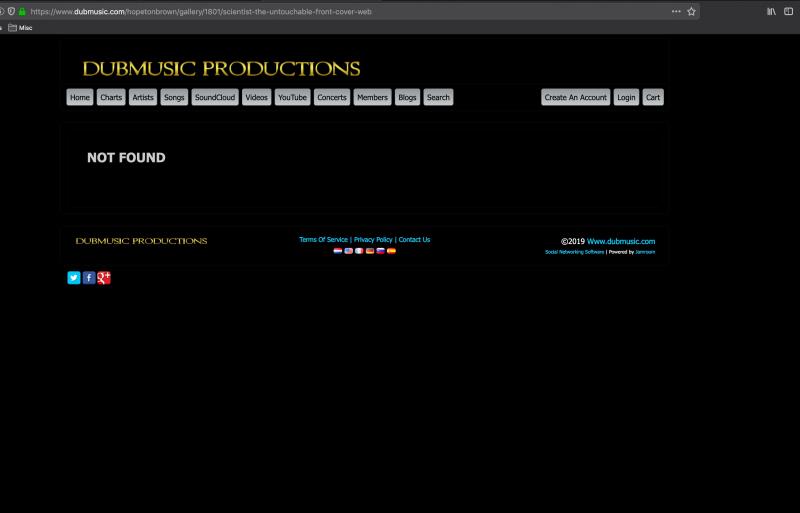Go to the Home page

[80, 97]
